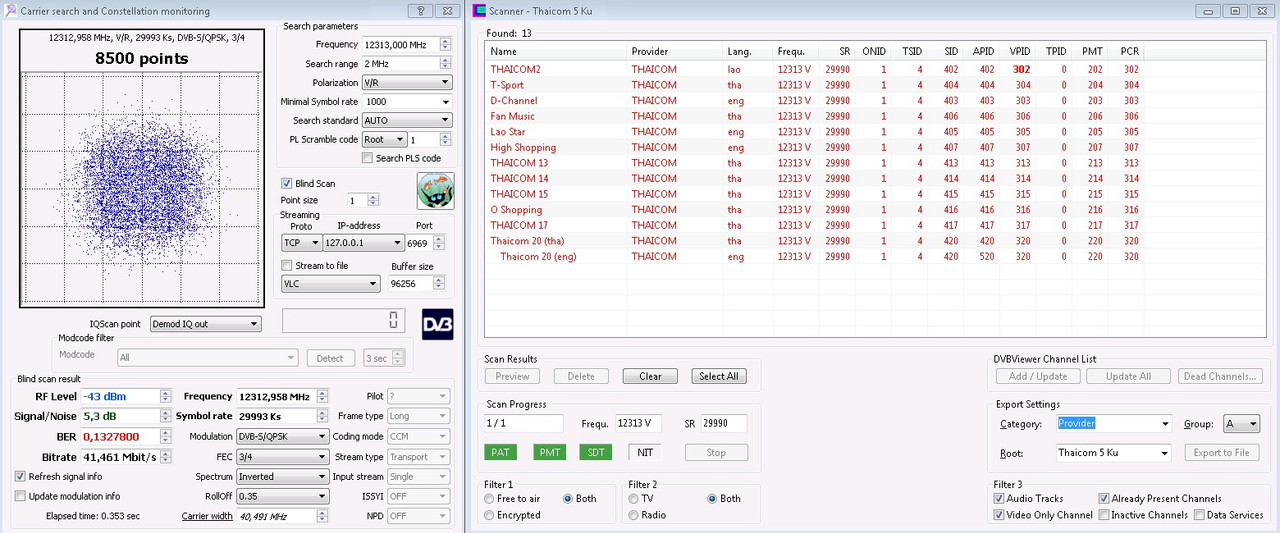Select Encrypted radio button
This screenshot has height=533, width=1280.
tap(489, 515)
